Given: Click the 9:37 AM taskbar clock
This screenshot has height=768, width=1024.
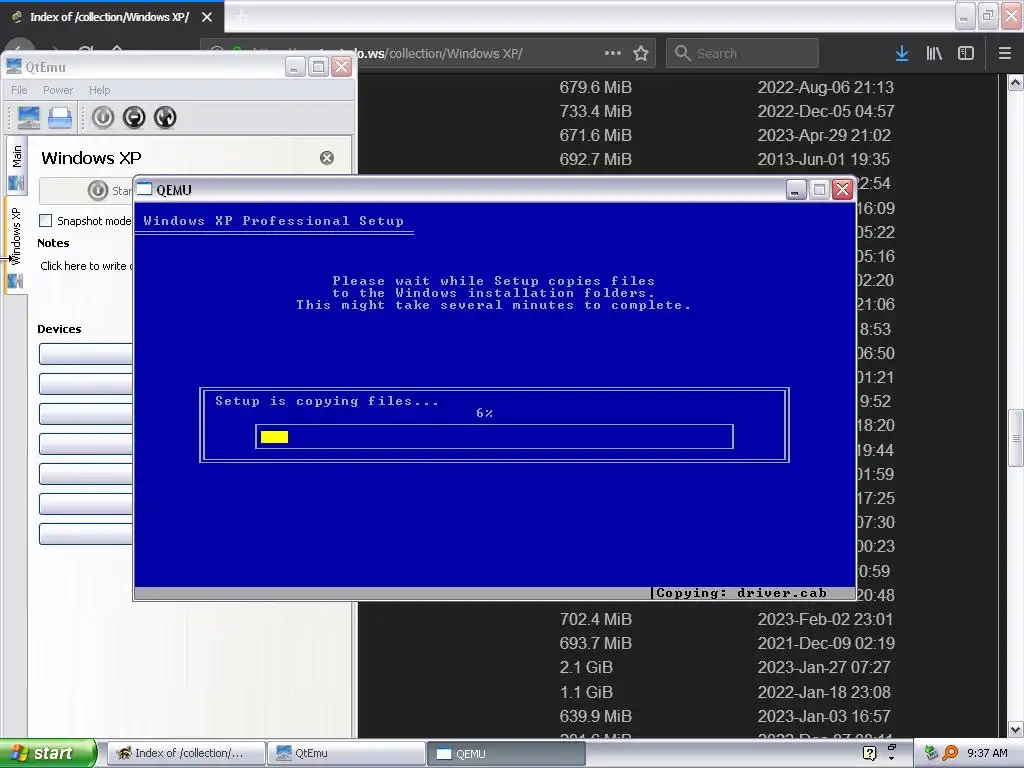Looking at the screenshot, I should (x=987, y=753).
